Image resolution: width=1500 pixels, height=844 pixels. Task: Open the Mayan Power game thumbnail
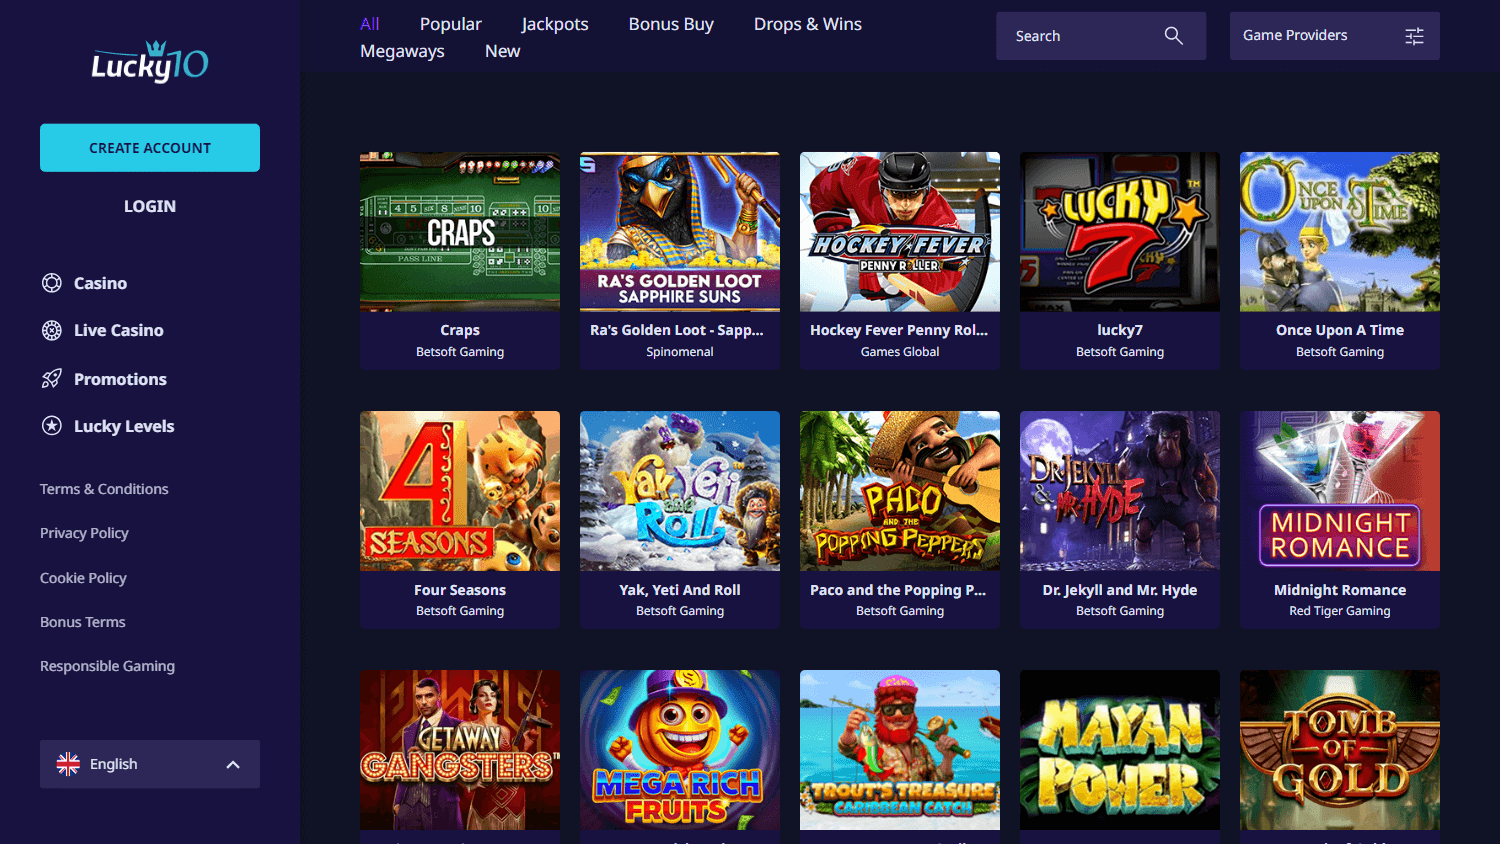pyautogui.click(x=1120, y=750)
